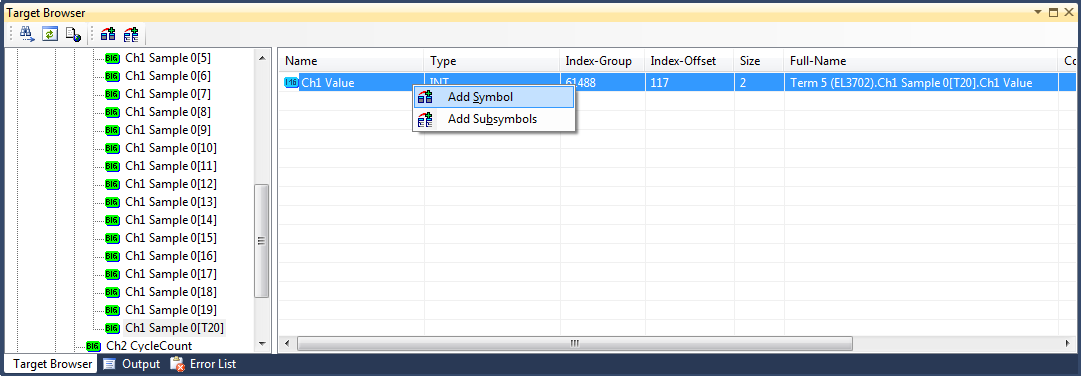
Task: Click the horizontal scrollbar right arrow
Action: [1068, 343]
